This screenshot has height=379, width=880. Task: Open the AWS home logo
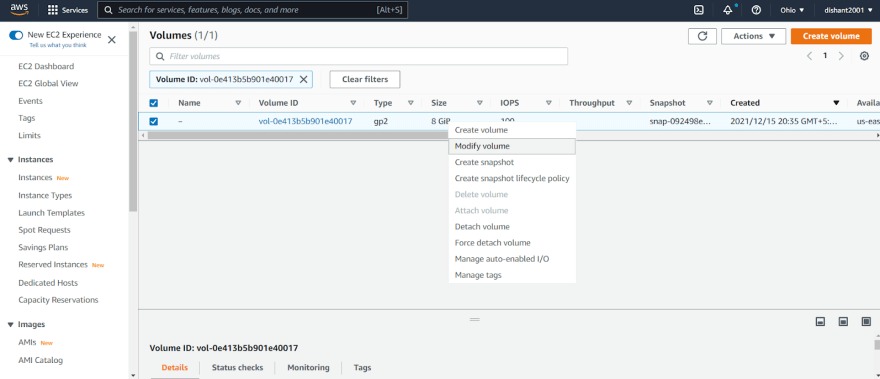click(19, 10)
